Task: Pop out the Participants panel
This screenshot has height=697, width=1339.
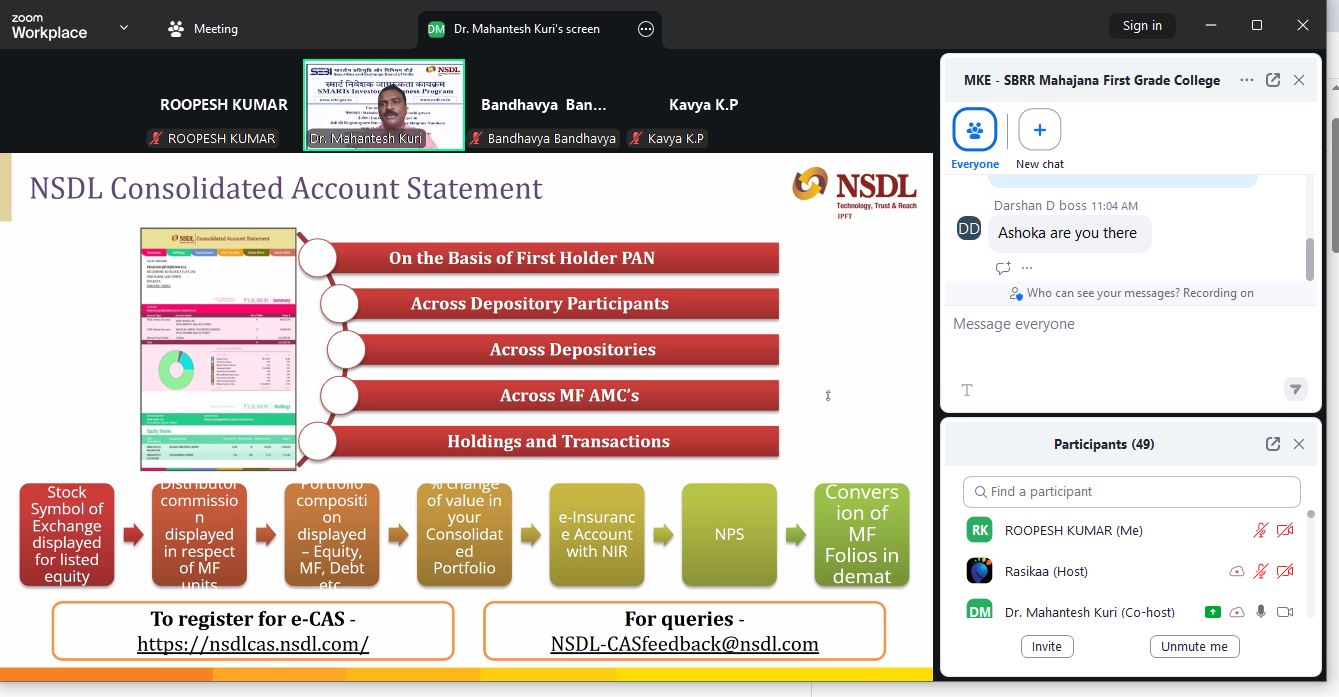Action: [x=1273, y=444]
